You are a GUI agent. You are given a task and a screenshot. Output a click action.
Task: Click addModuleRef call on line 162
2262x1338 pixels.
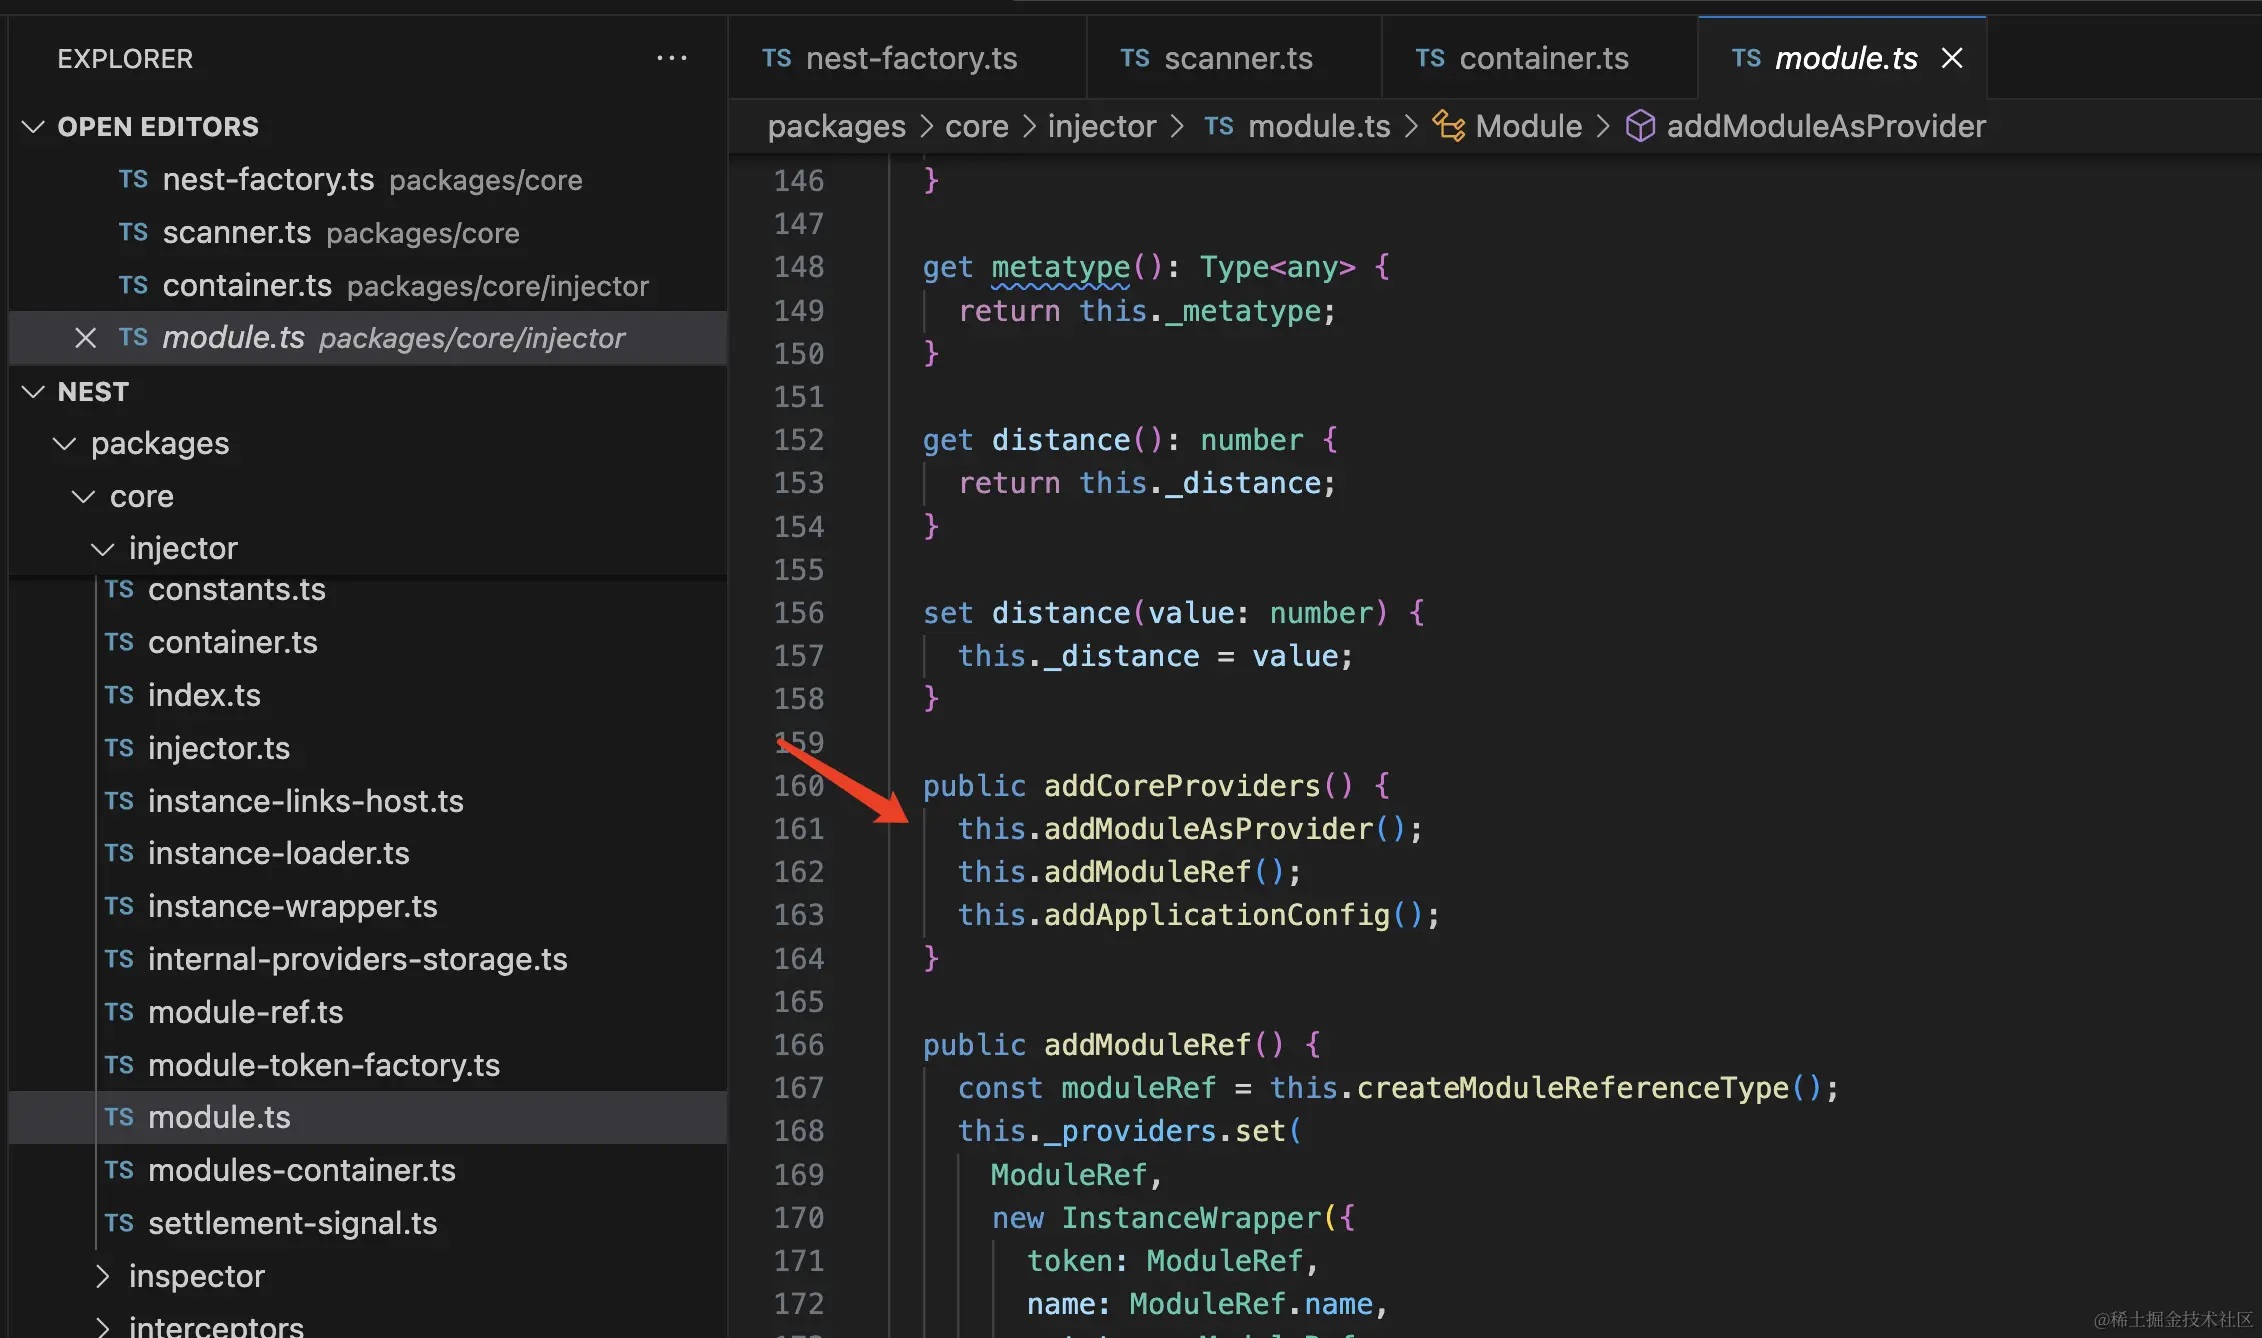point(1148,872)
